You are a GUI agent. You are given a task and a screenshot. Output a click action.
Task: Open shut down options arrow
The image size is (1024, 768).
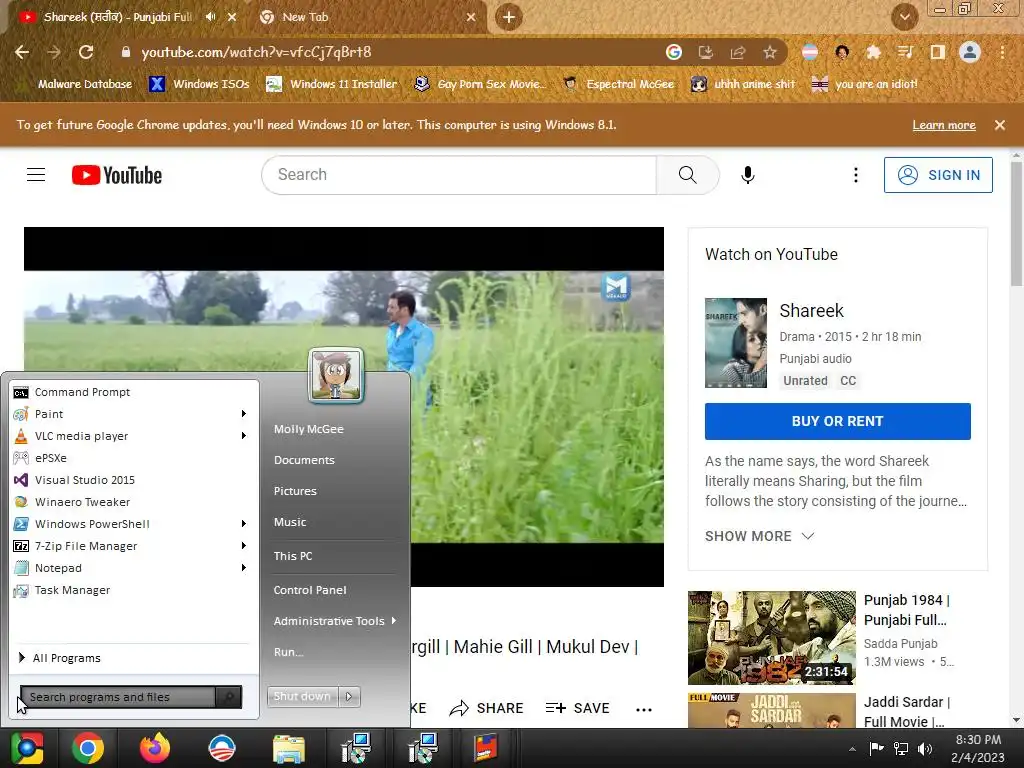349,697
